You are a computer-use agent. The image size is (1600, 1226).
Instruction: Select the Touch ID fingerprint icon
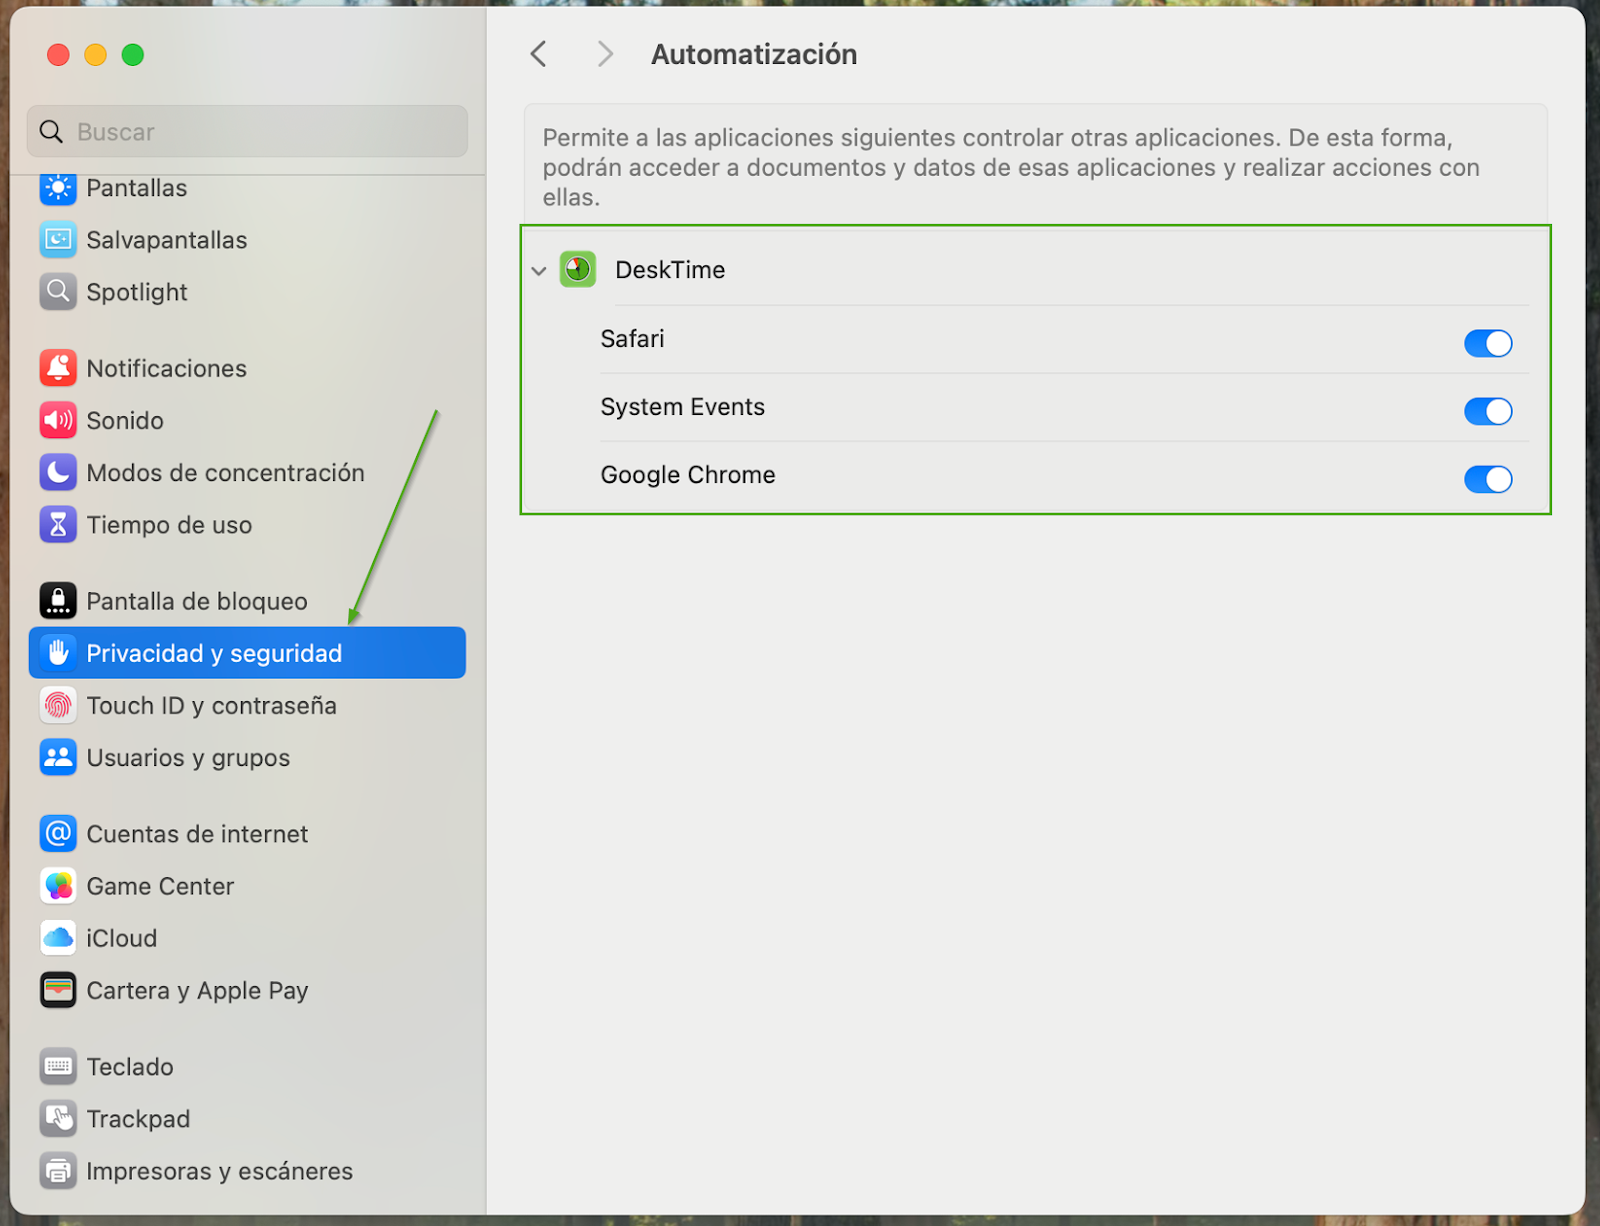click(58, 706)
